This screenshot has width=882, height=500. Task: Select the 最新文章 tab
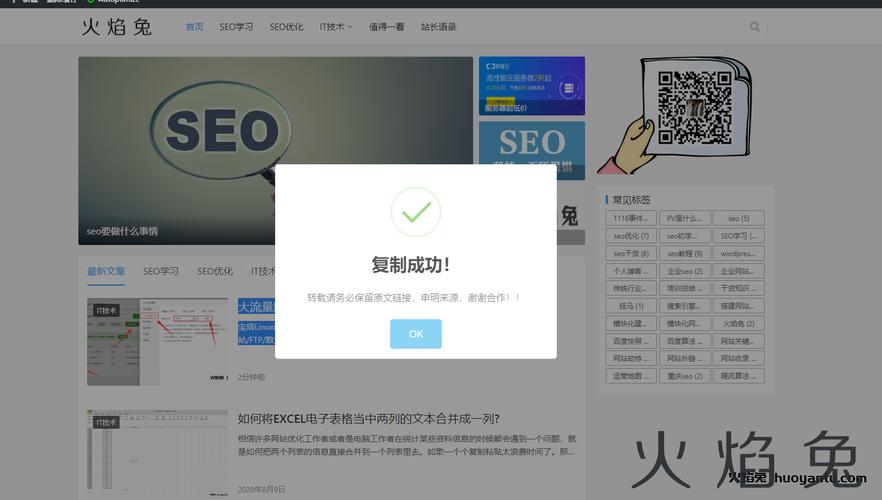(106, 271)
